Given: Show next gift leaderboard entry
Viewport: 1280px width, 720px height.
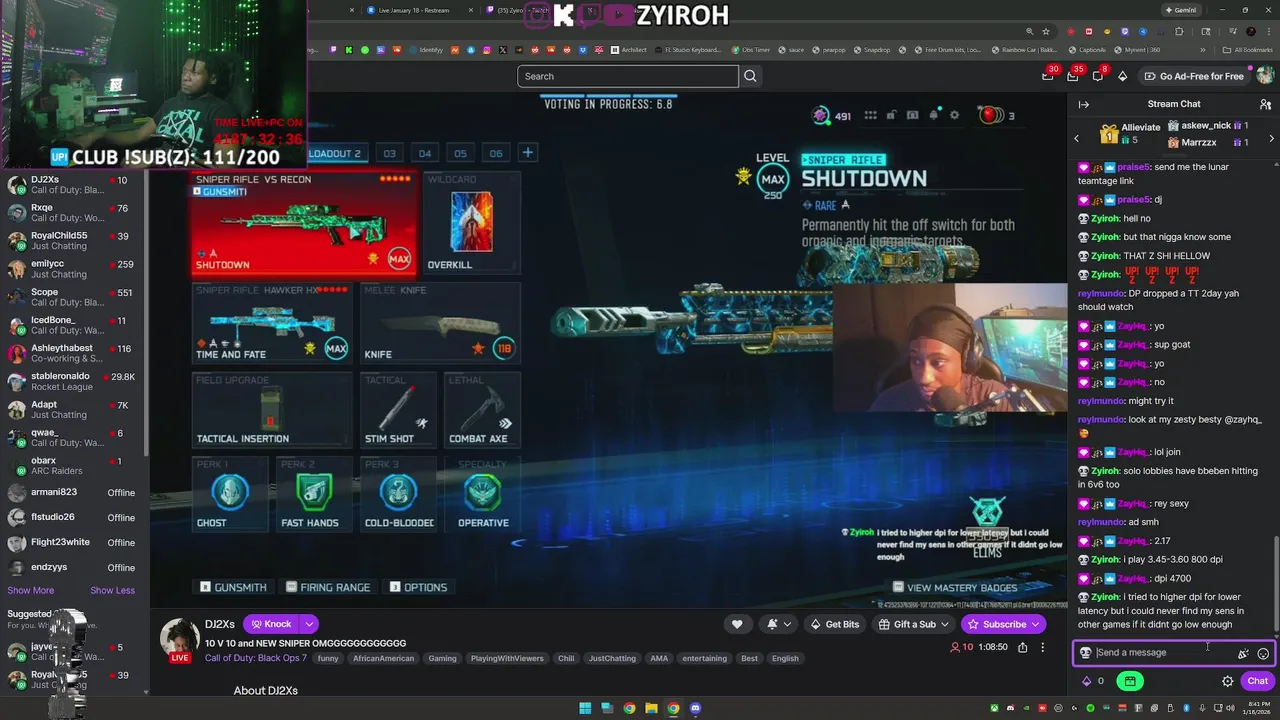Looking at the screenshot, I should tap(1271, 138).
